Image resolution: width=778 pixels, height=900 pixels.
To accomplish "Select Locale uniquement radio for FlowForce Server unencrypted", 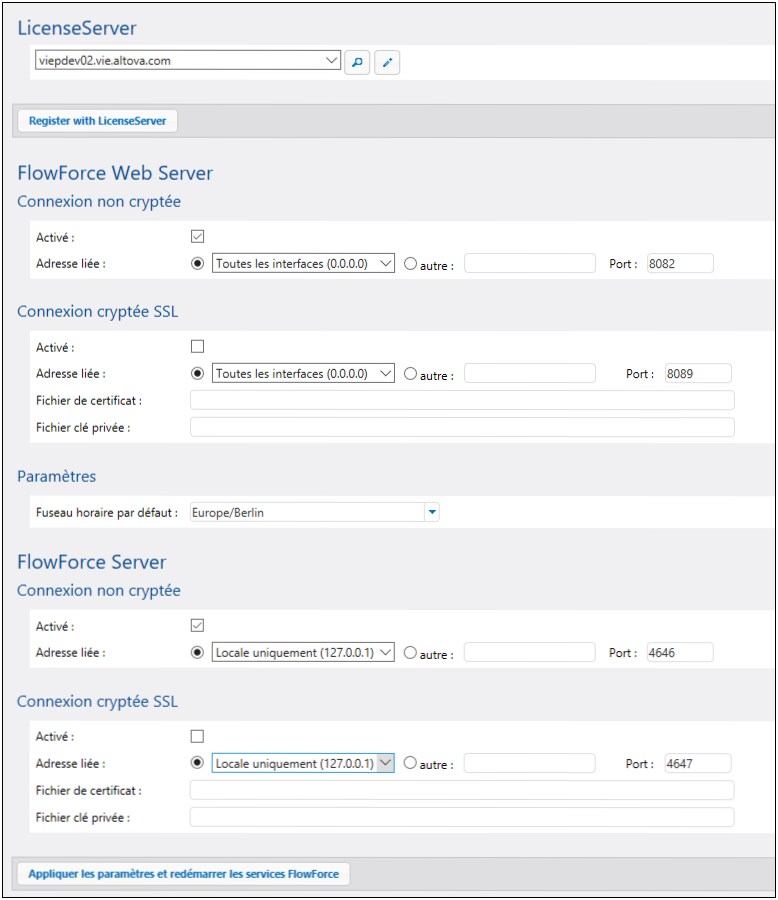I will click(x=197, y=653).
